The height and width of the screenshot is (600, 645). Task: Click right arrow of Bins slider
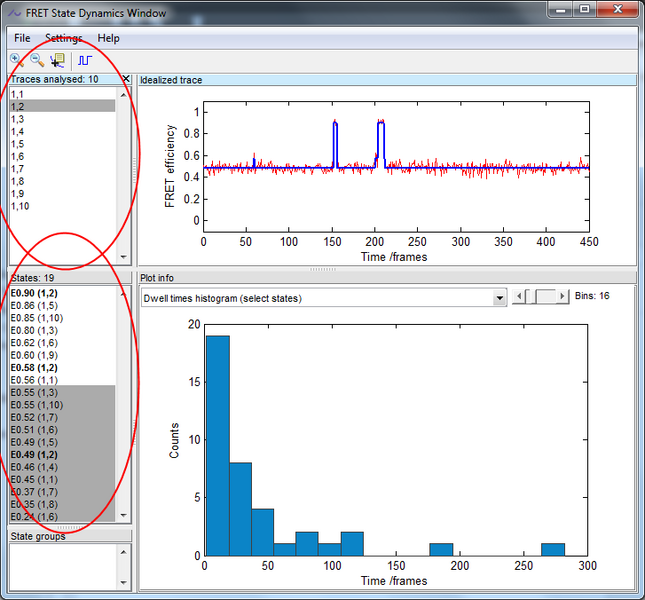tap(561, 297)
